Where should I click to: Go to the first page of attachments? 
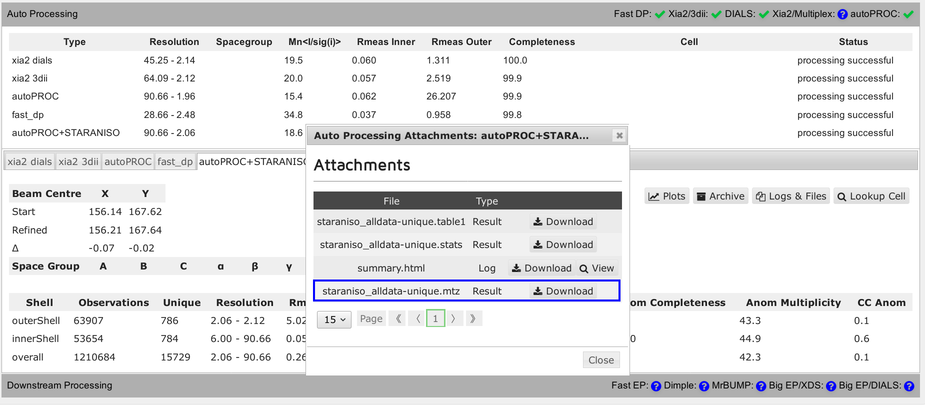pos(398,319)
